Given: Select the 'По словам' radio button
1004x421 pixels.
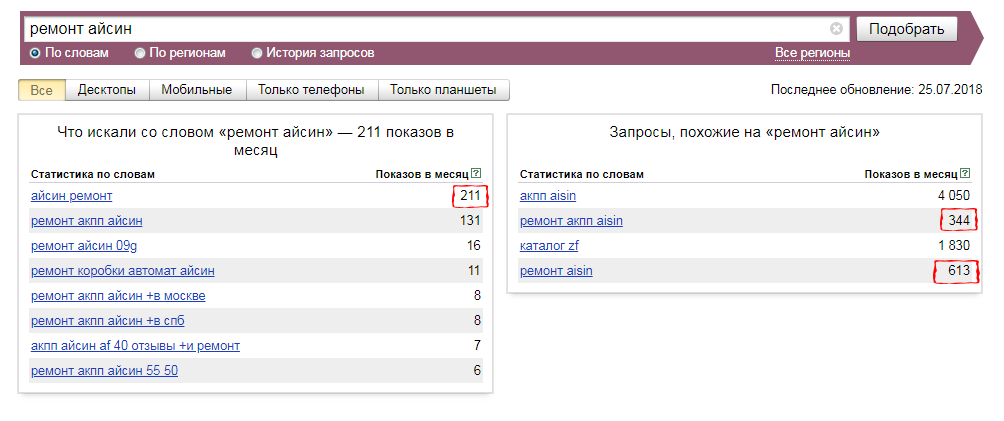Looking at the screenshot, I should click(35, 53).
